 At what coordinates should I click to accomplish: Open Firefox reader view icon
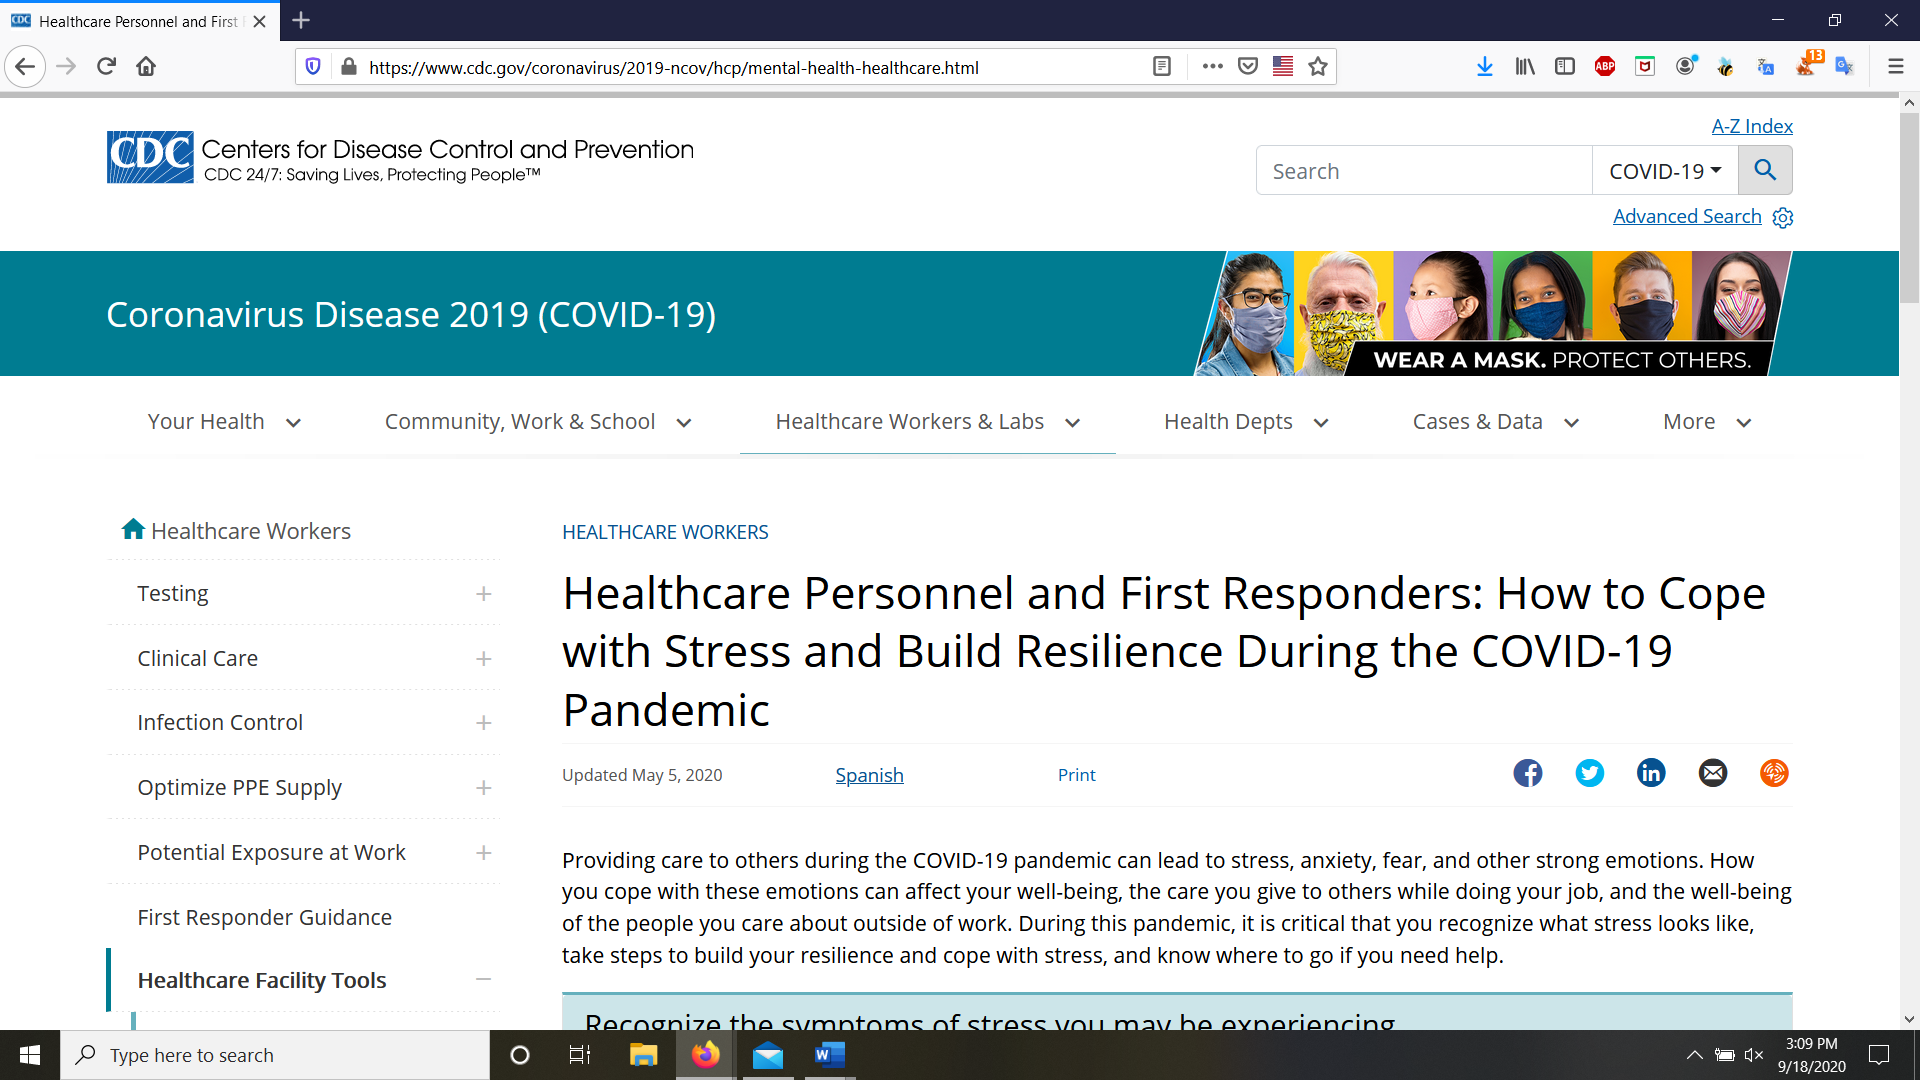click(x=1162, y=67)
